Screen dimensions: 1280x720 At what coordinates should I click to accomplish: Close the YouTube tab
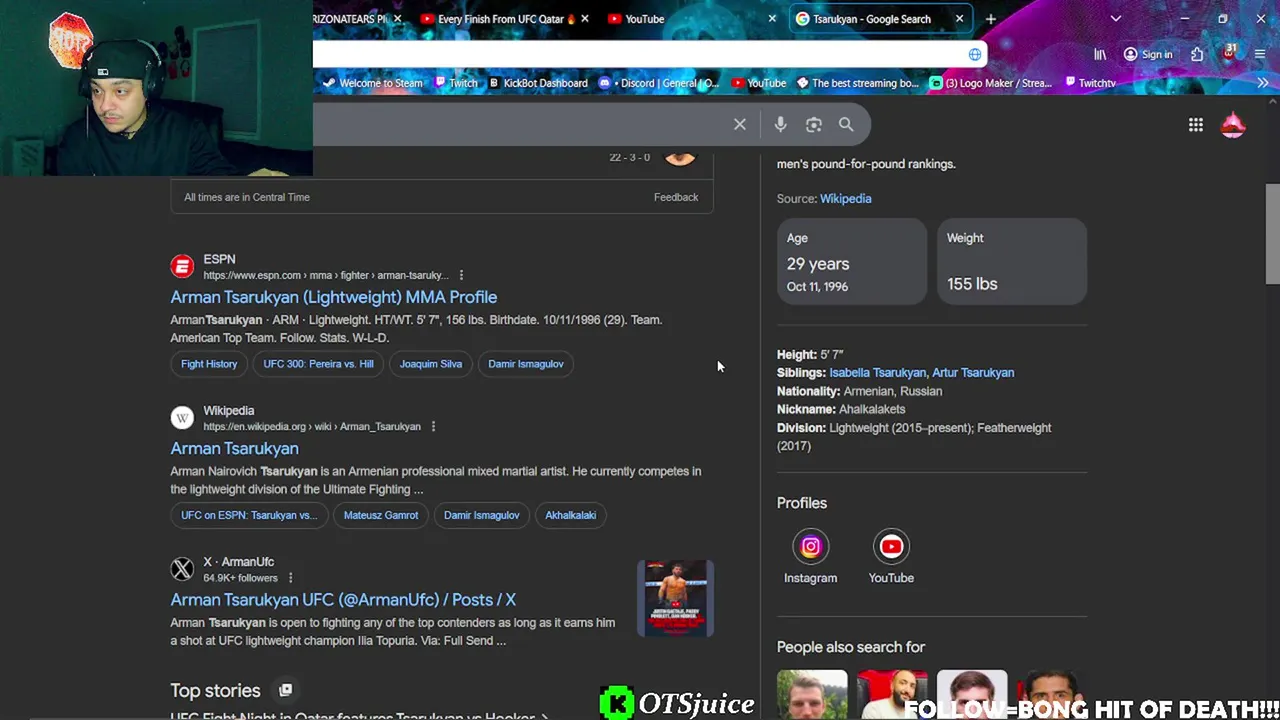click(772, 19)
